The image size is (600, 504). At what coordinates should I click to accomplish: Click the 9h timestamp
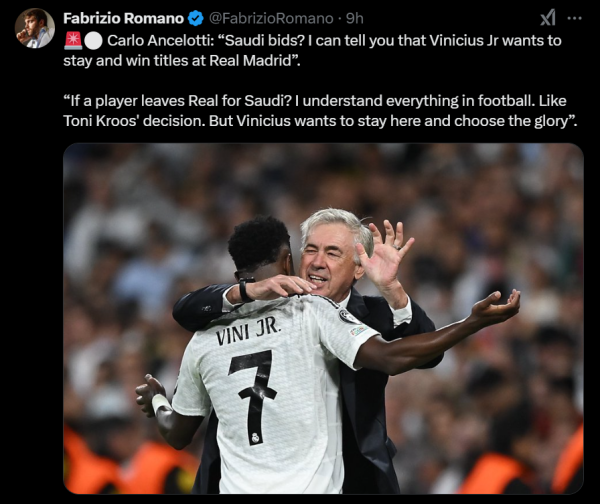point(354,18)
